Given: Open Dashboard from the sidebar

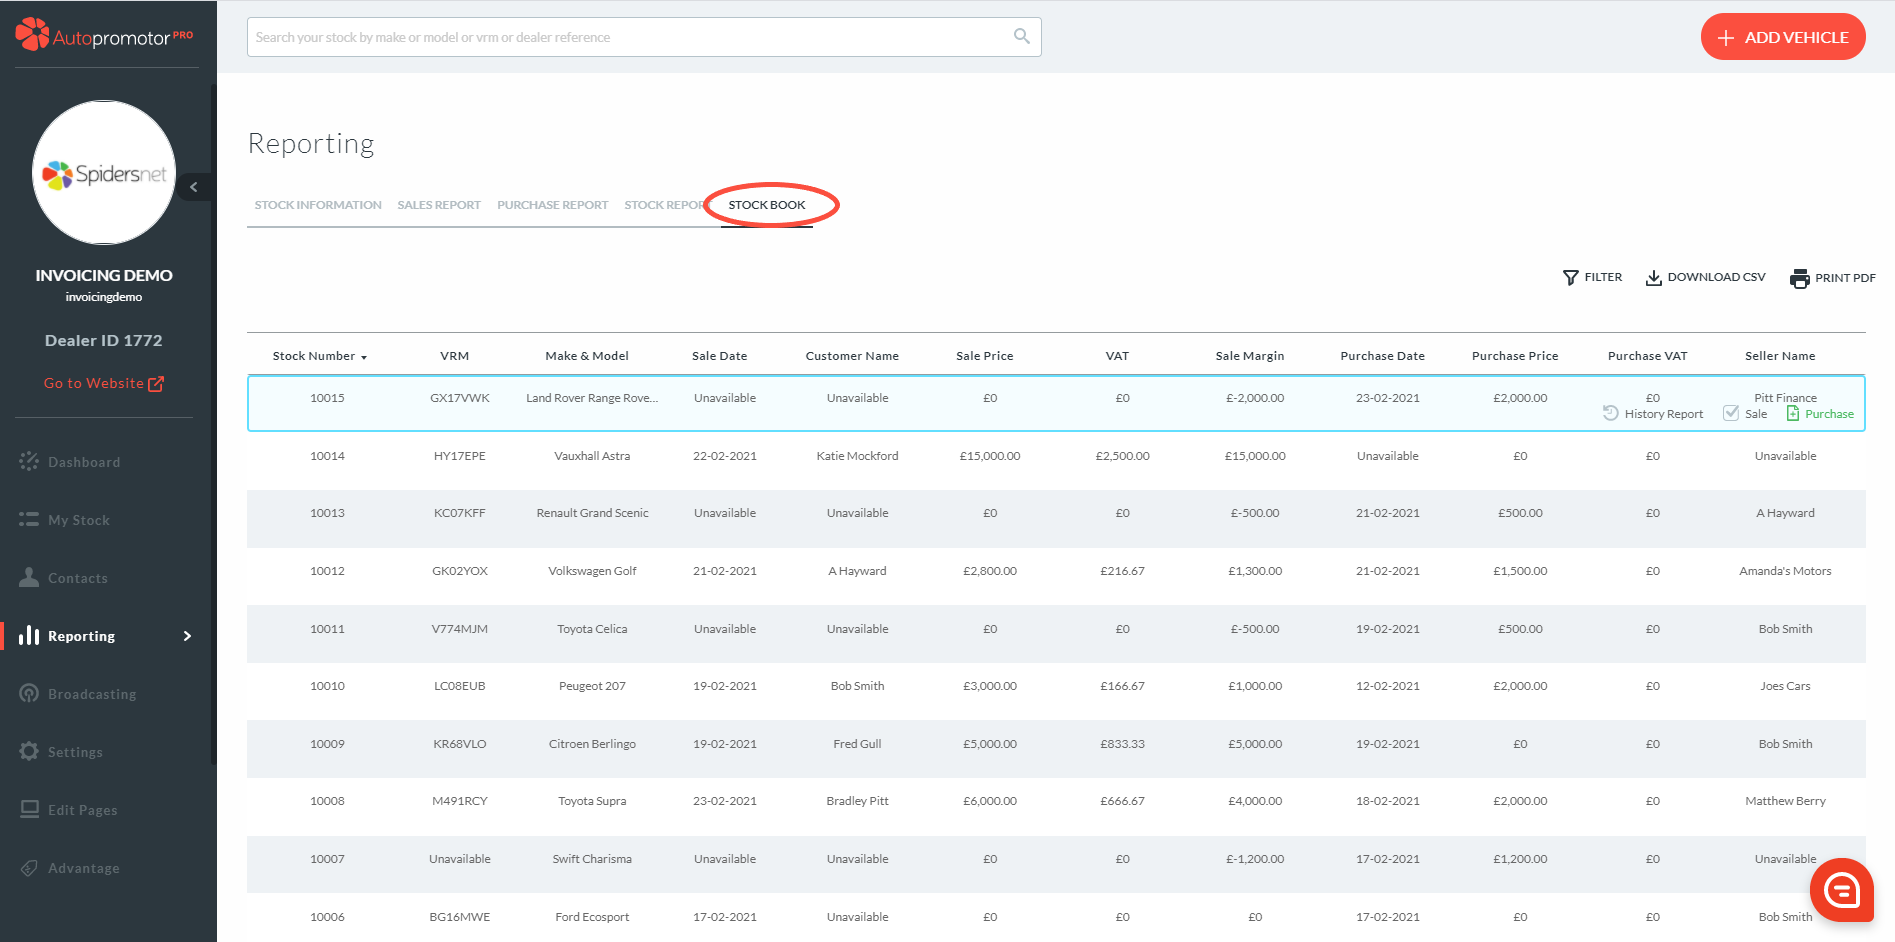Looking at the screenshot, I should [x=84, y=462].
